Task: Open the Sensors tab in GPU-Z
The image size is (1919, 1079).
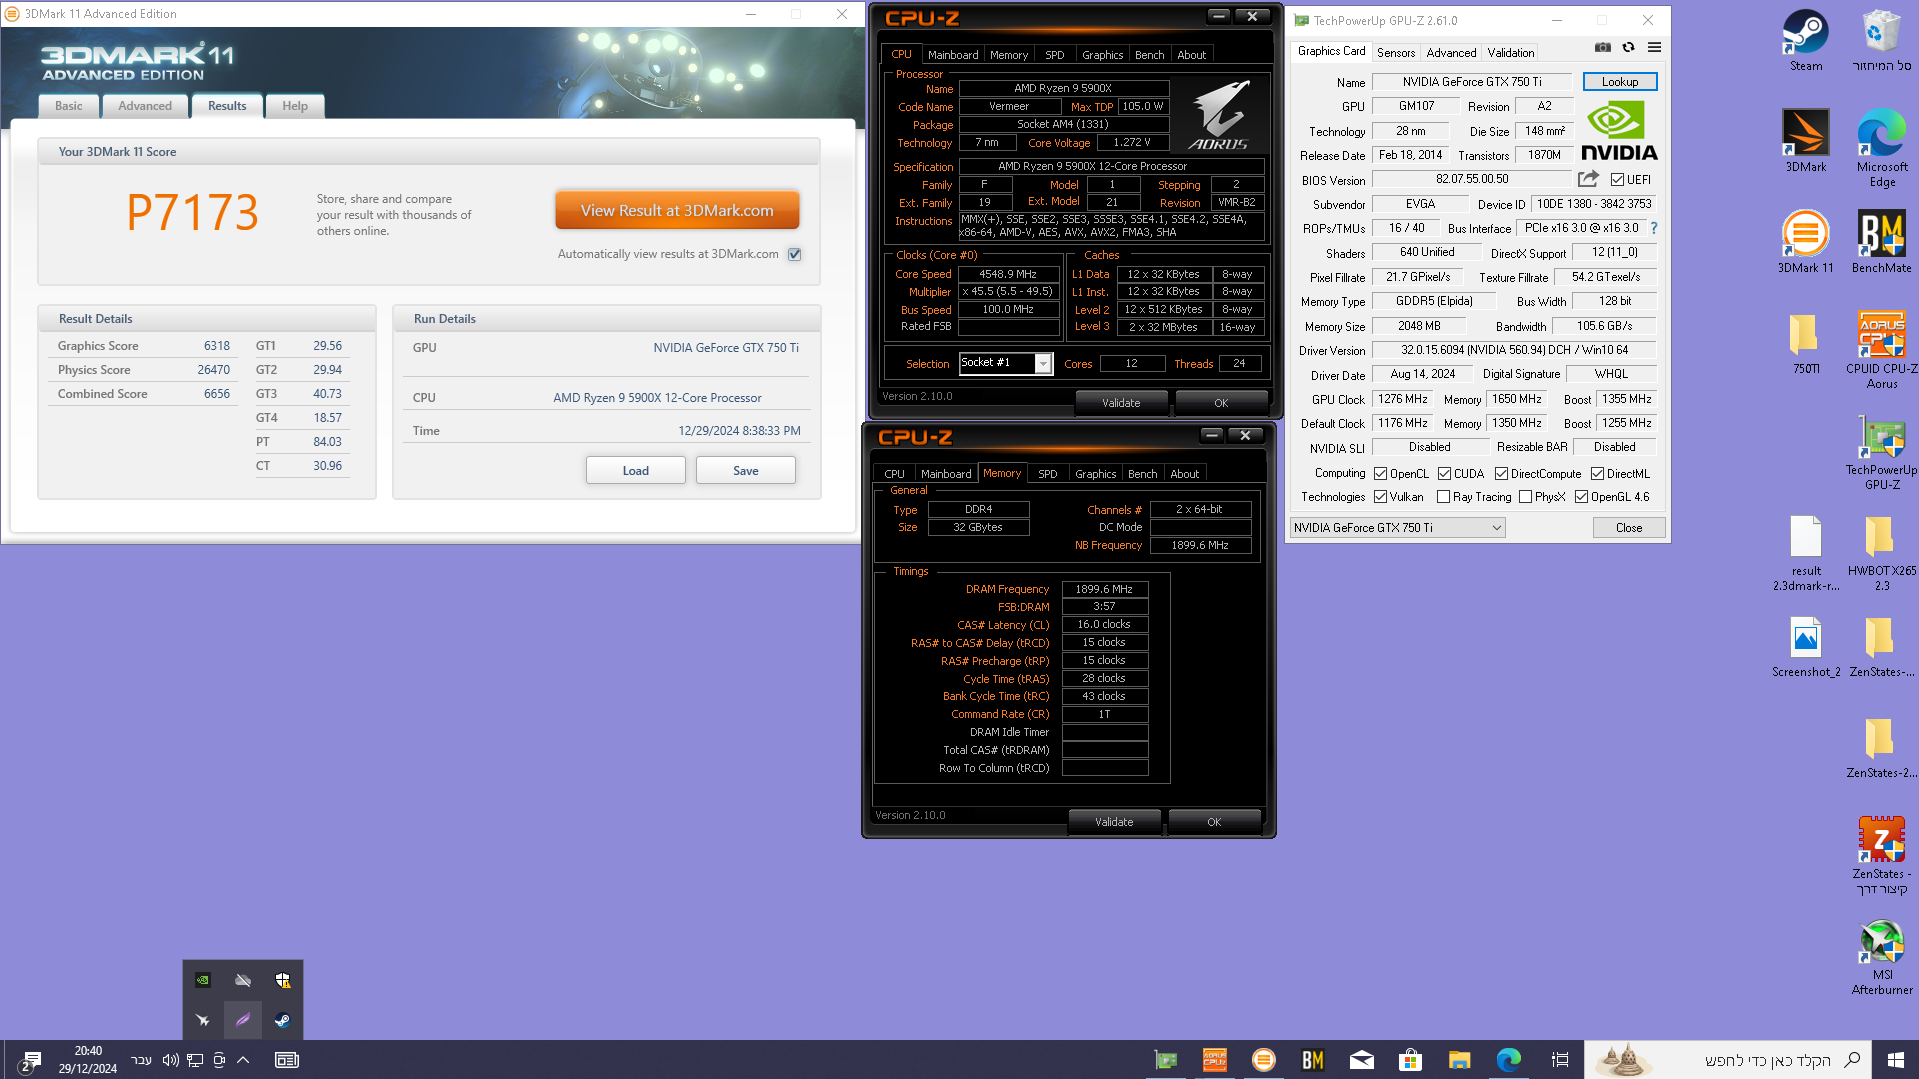Action: (x=1395, y=53)
